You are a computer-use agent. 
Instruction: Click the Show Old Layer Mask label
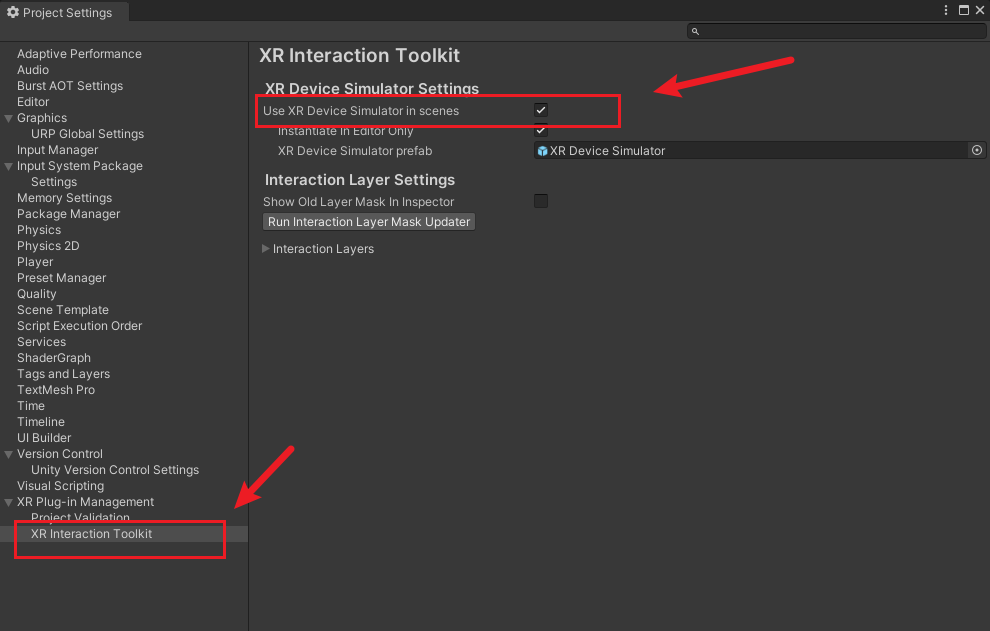(x=359, y=201)
